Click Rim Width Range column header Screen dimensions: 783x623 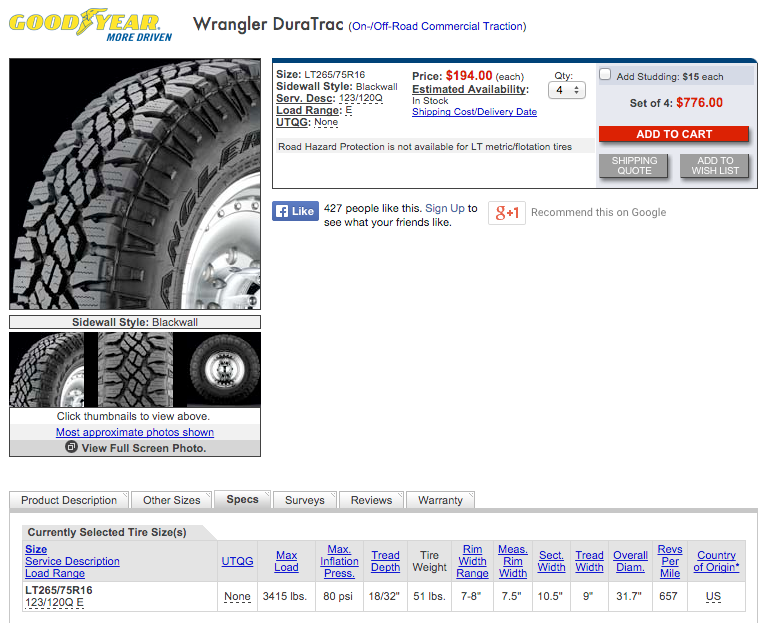[472, 561]
